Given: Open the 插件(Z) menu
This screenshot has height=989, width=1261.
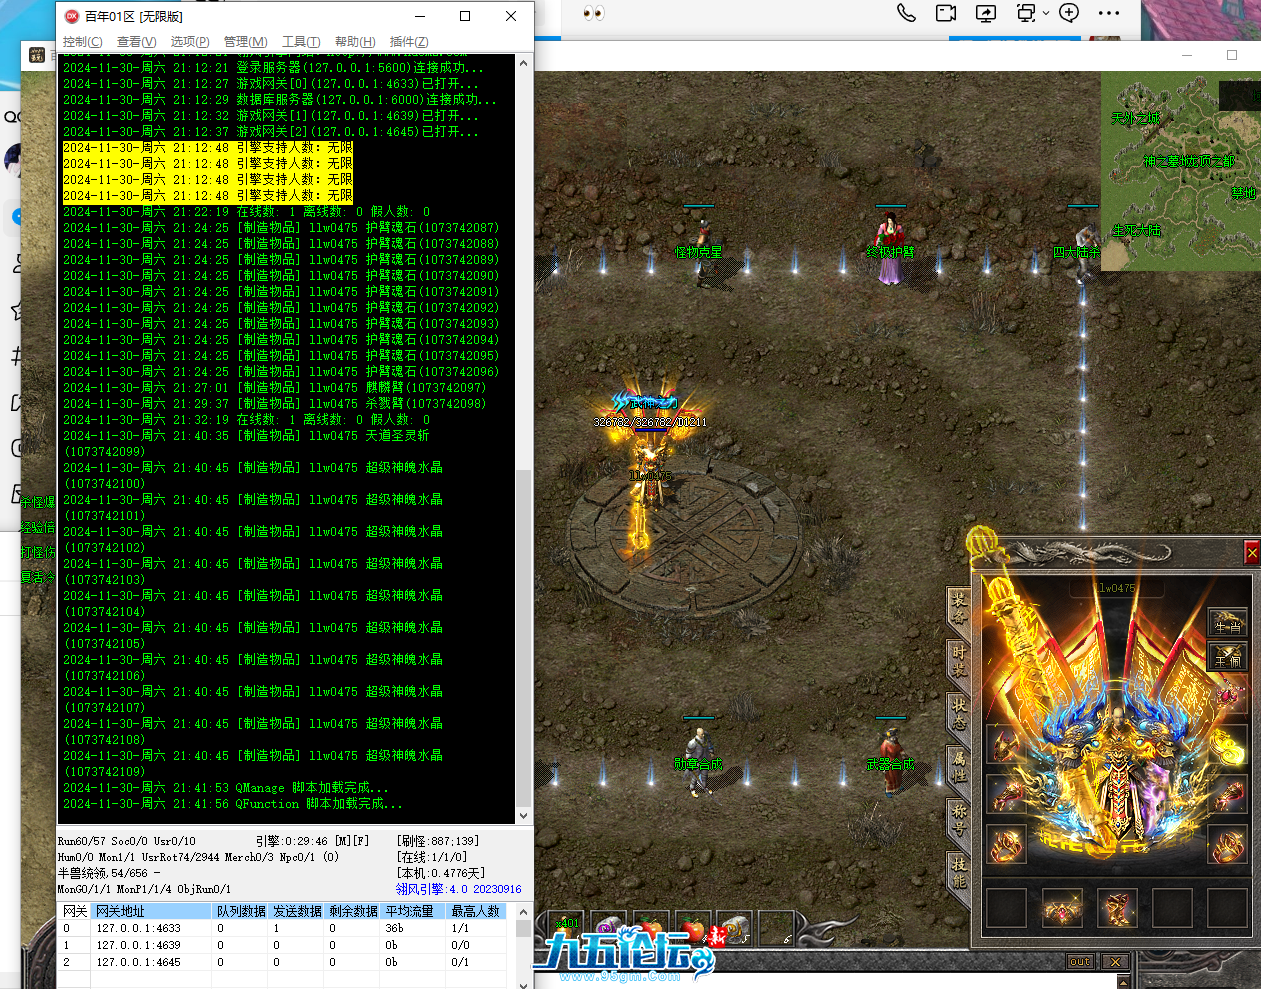Looking at the screenshot, I should point(409,42).
